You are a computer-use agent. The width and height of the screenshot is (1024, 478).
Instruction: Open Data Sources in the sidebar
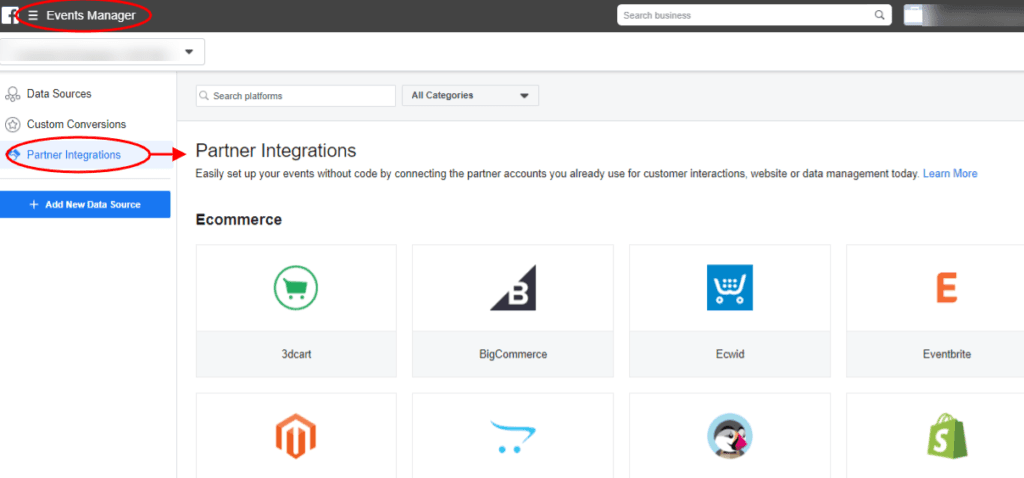pyautogui.click(x=59, y=94)
